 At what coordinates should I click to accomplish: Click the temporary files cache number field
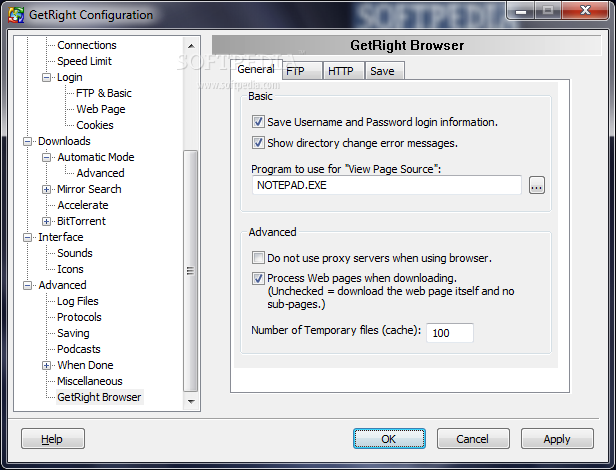(450, 333)
